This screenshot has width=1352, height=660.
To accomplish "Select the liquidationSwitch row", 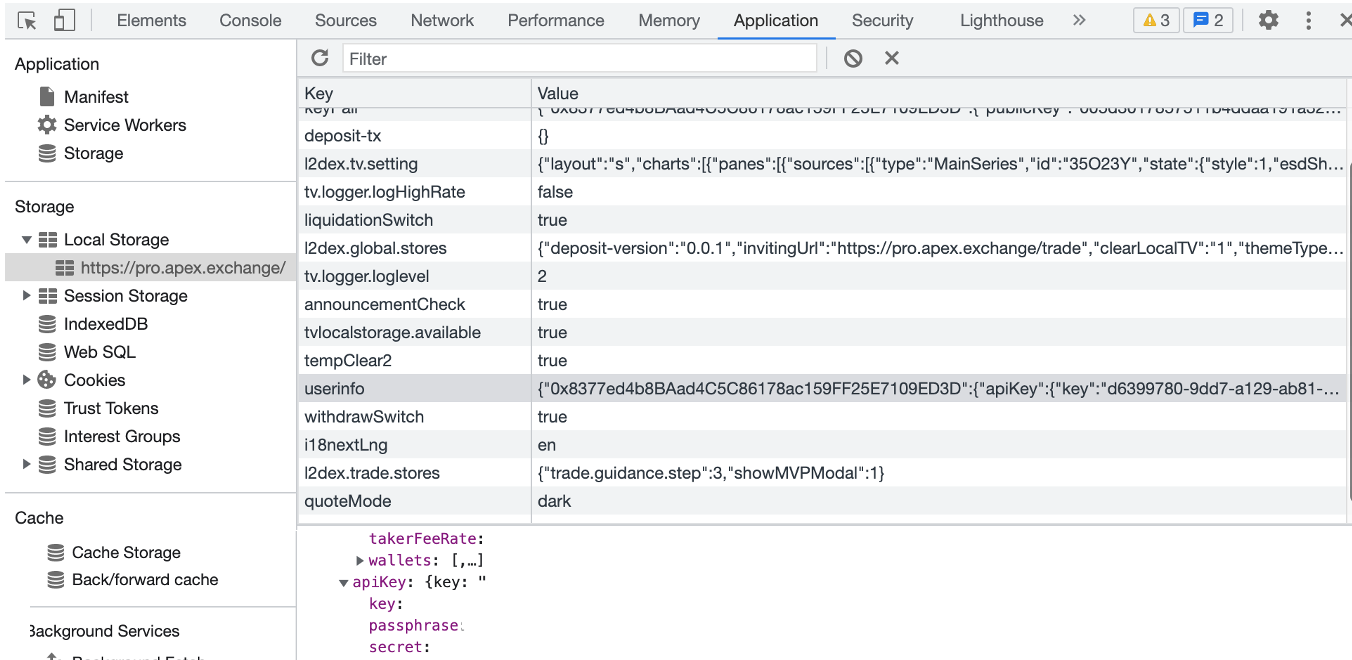I will point(368,220).
